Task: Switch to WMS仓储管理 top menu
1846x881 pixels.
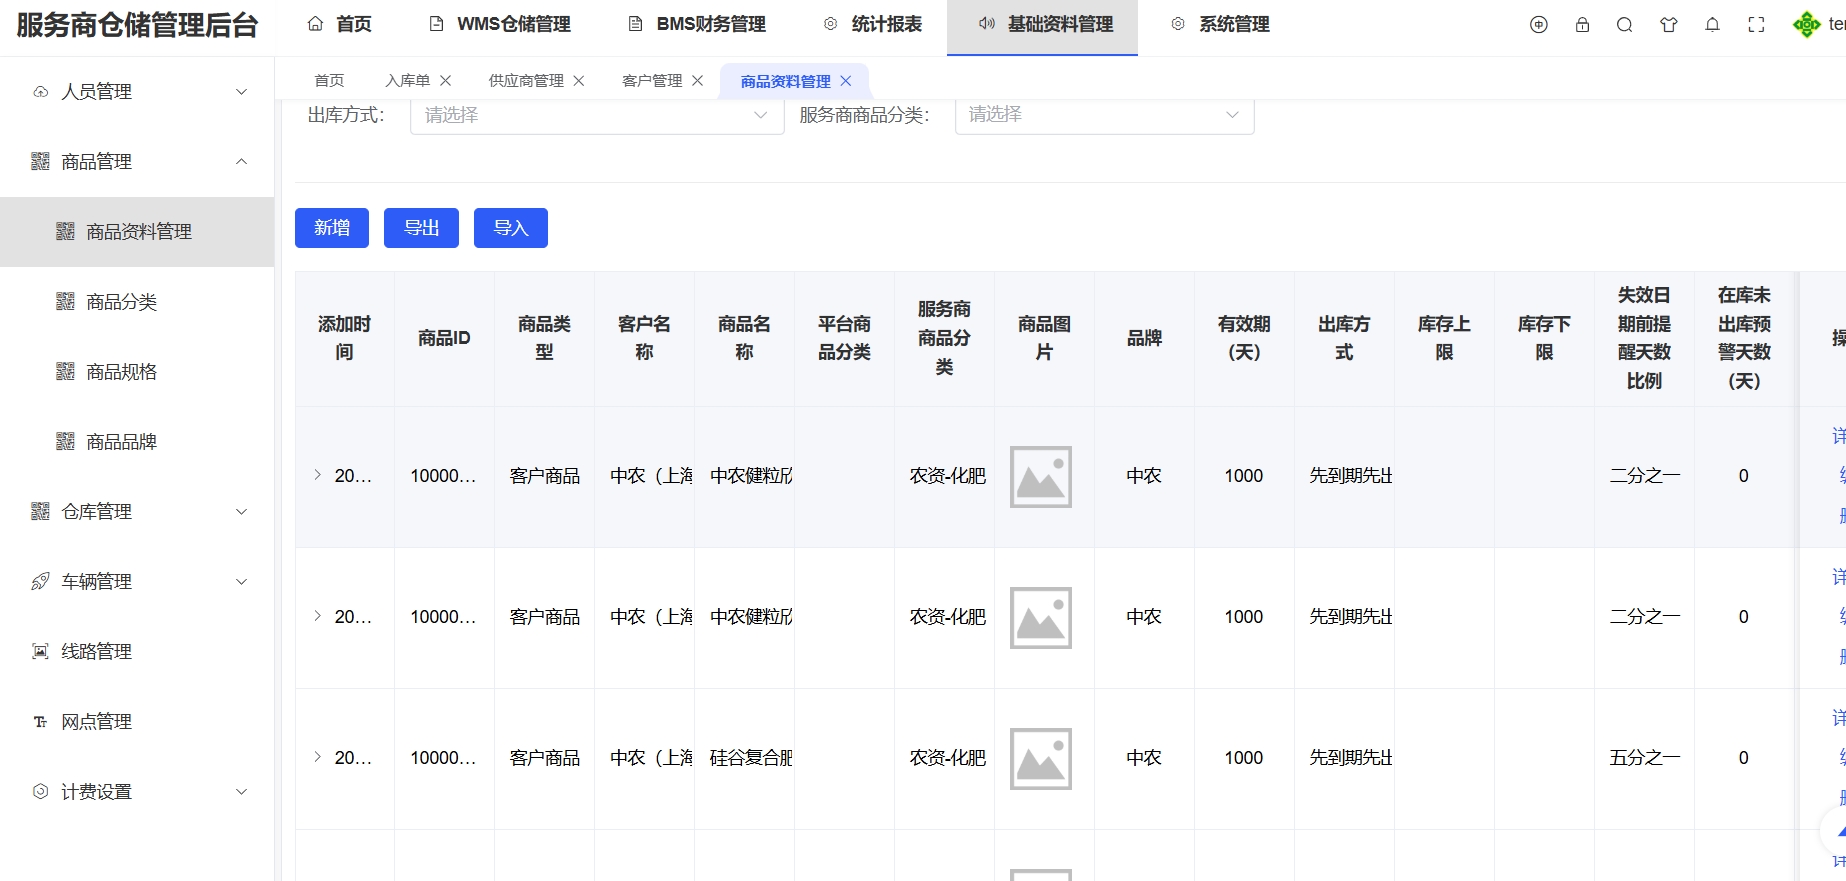Action: pos(500,25)
